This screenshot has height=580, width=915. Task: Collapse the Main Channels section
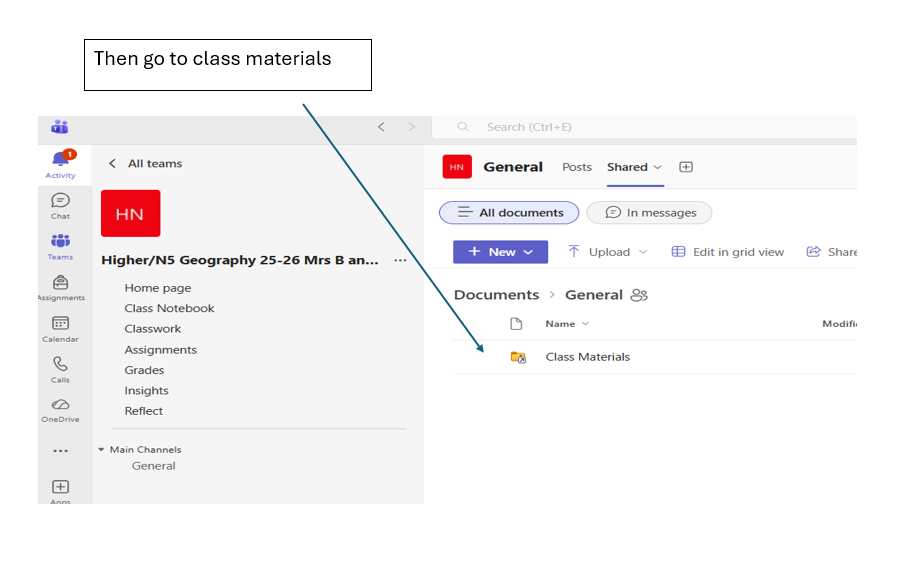101,449
